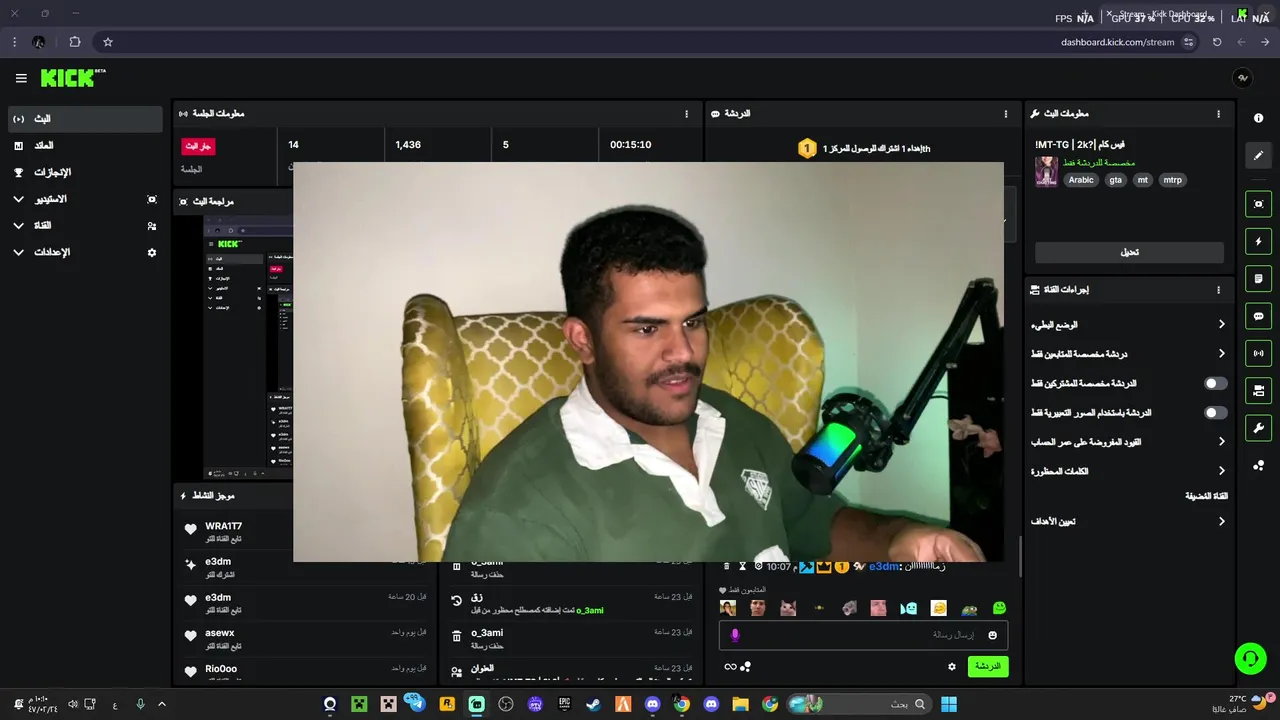
Task: Click the green wrench rail icon
Action: point(1258,428)
